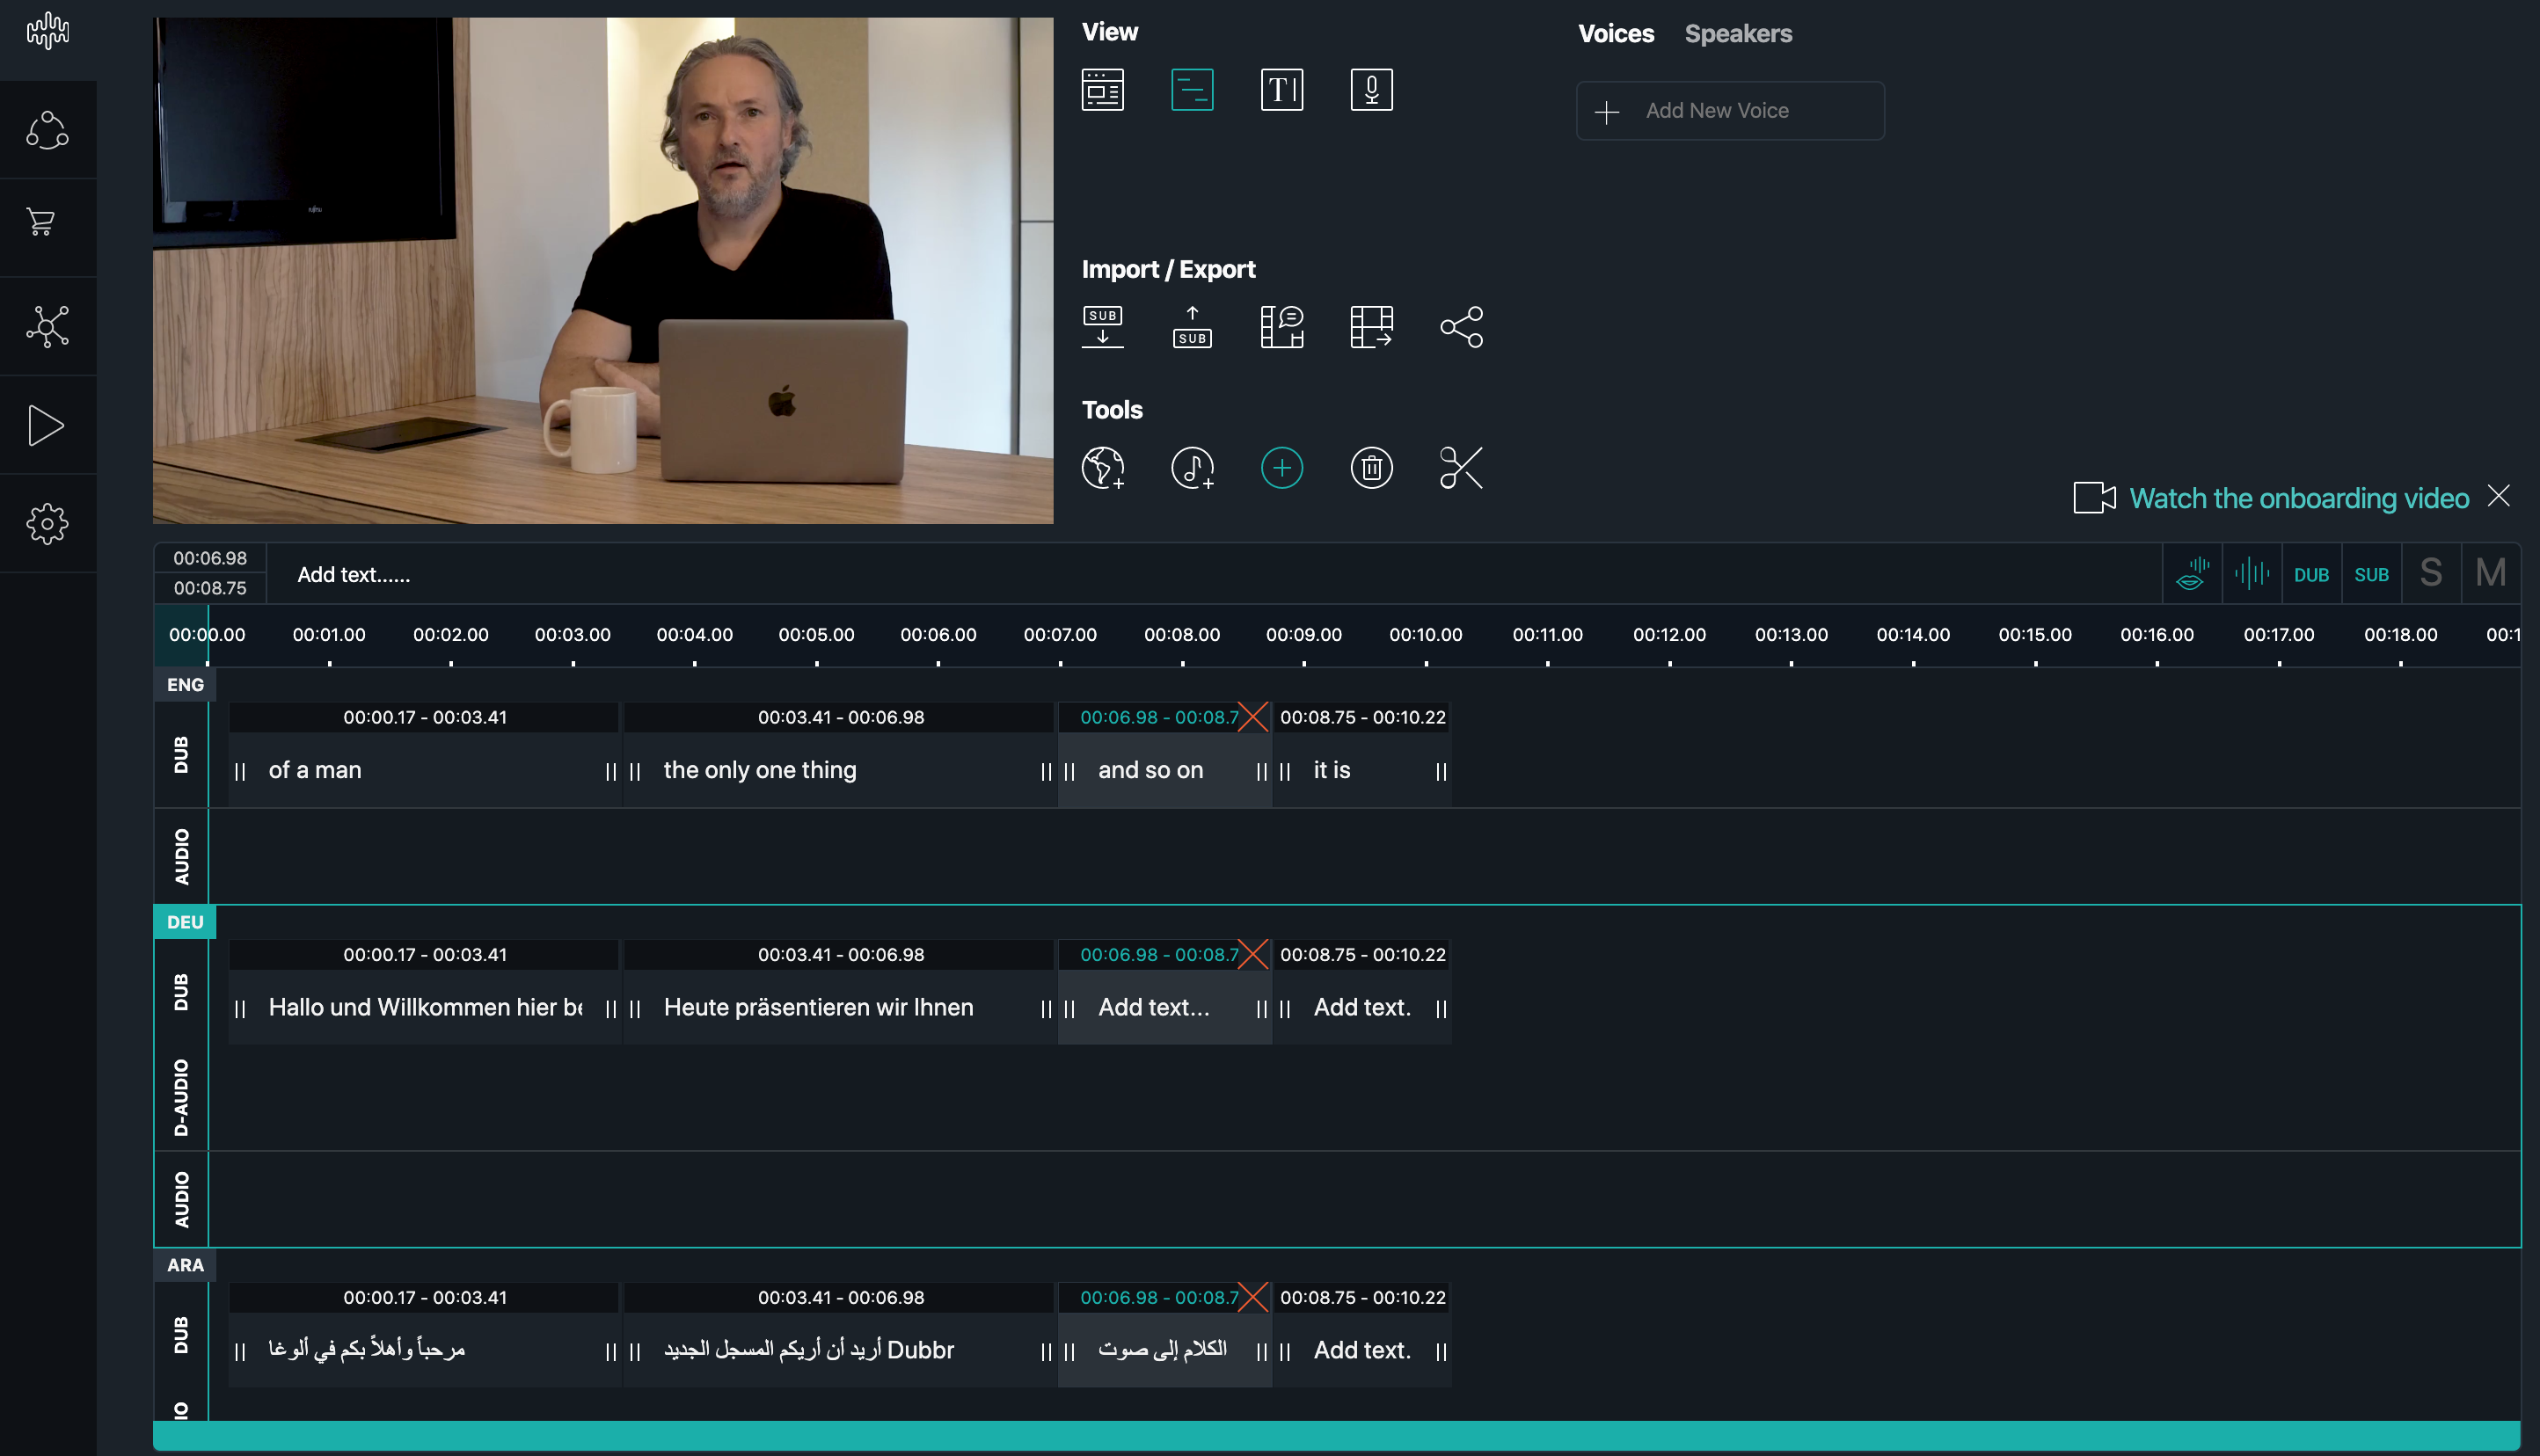Toggle the S solo button

[x=2430, y=574]
